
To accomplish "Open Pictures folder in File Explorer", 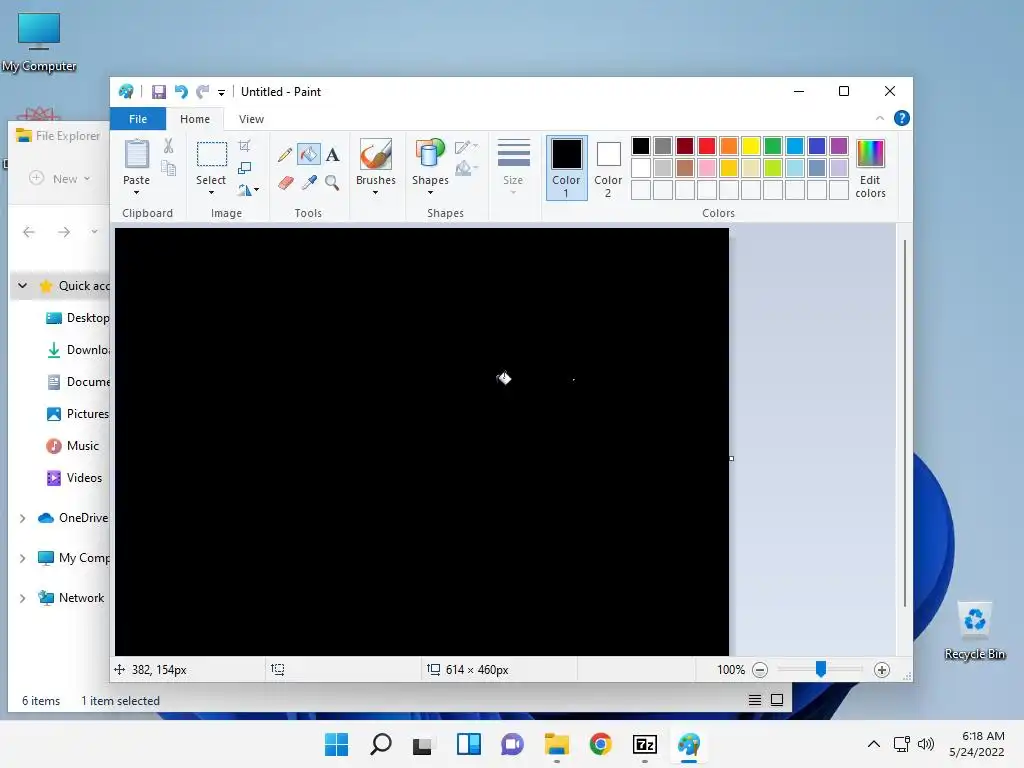I will (77, 413).
